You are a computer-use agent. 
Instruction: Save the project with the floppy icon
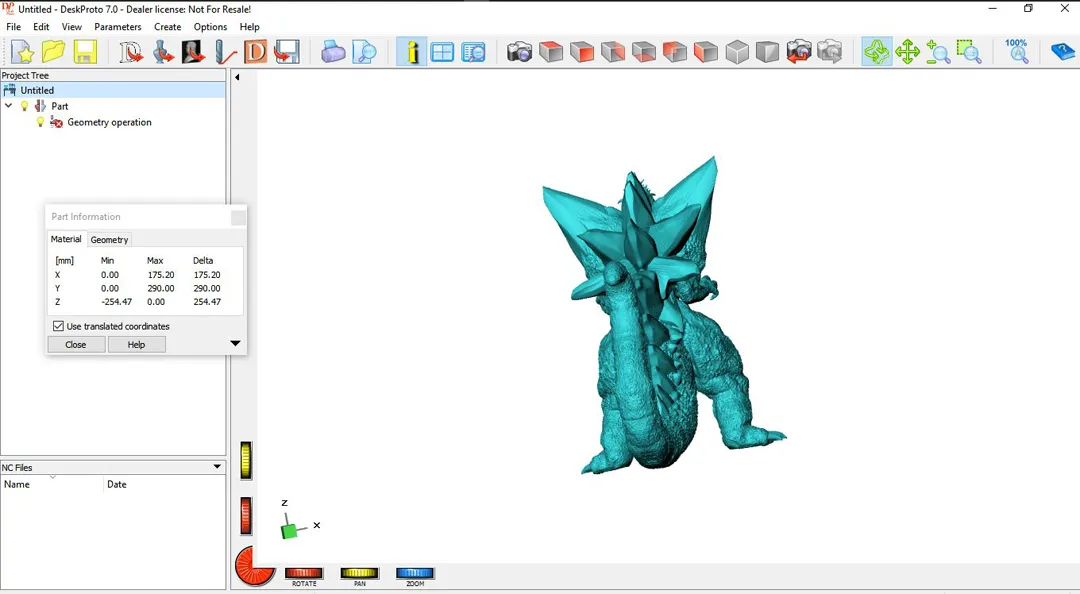coord(85,52)
